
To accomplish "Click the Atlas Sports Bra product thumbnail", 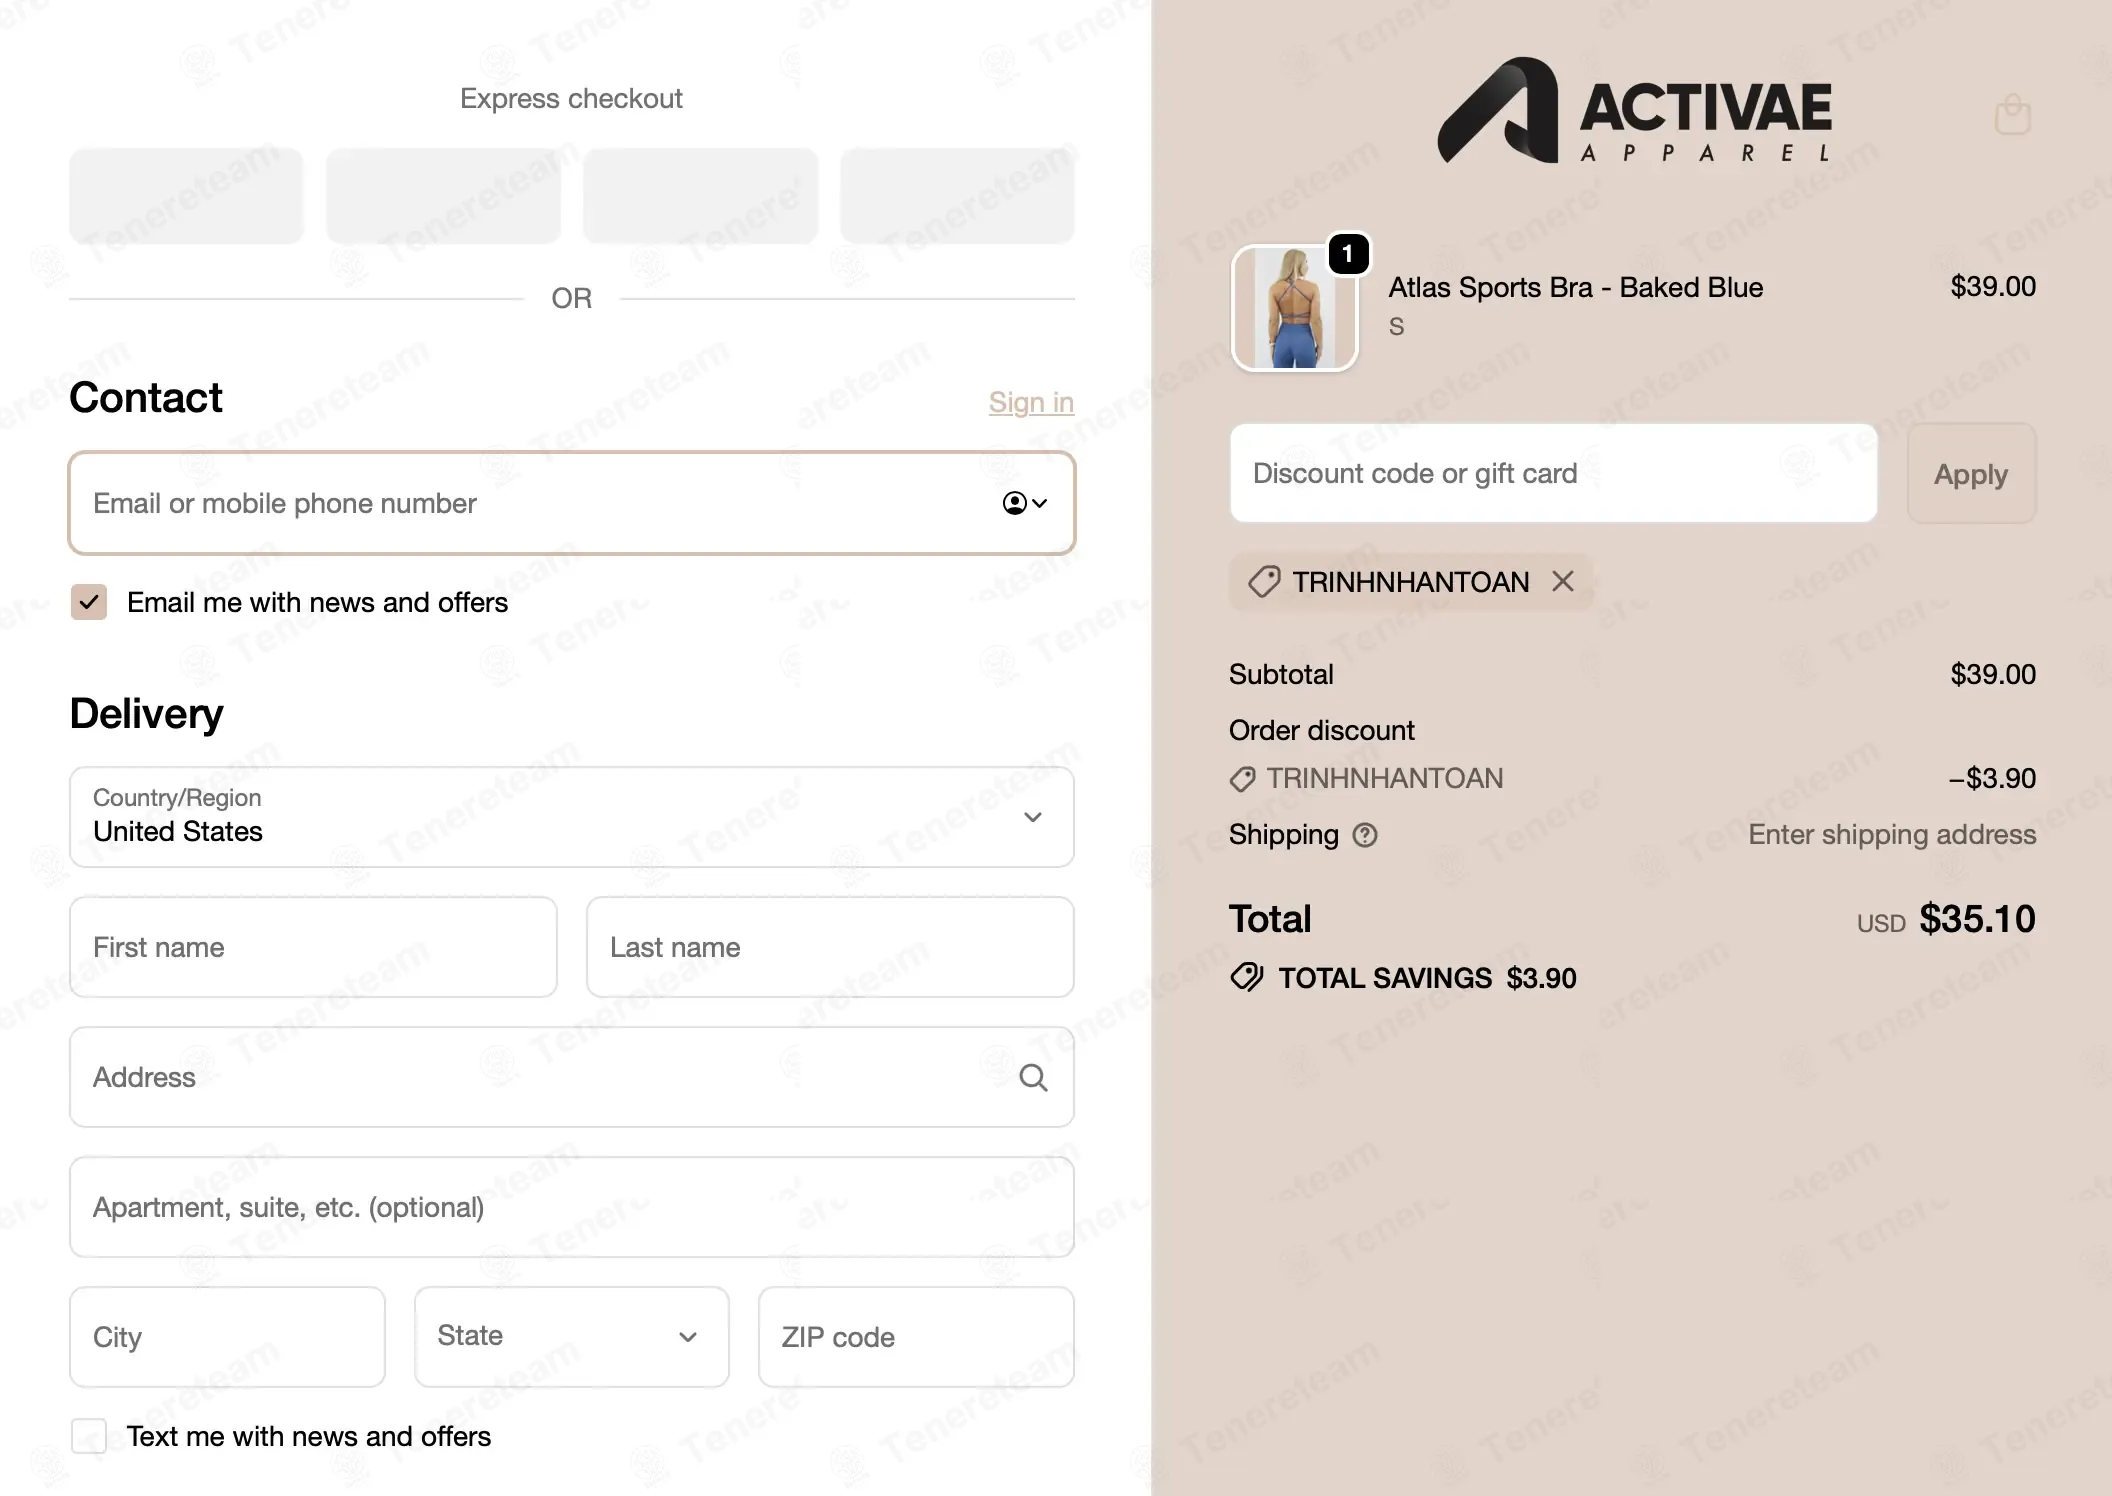I will point(1295,308).
